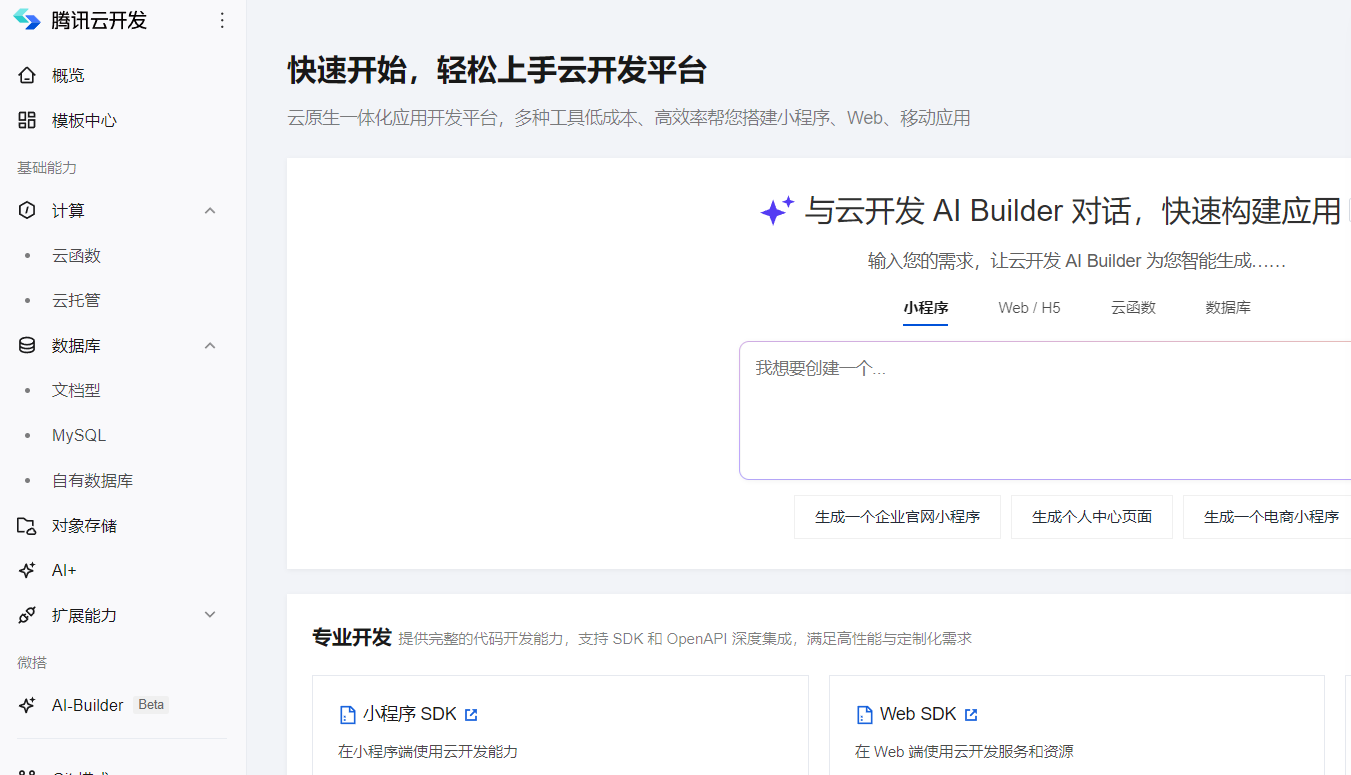Switch to the 小程序 tab
The width and height of the screenshot is (1351, 775).
point(925,308)
